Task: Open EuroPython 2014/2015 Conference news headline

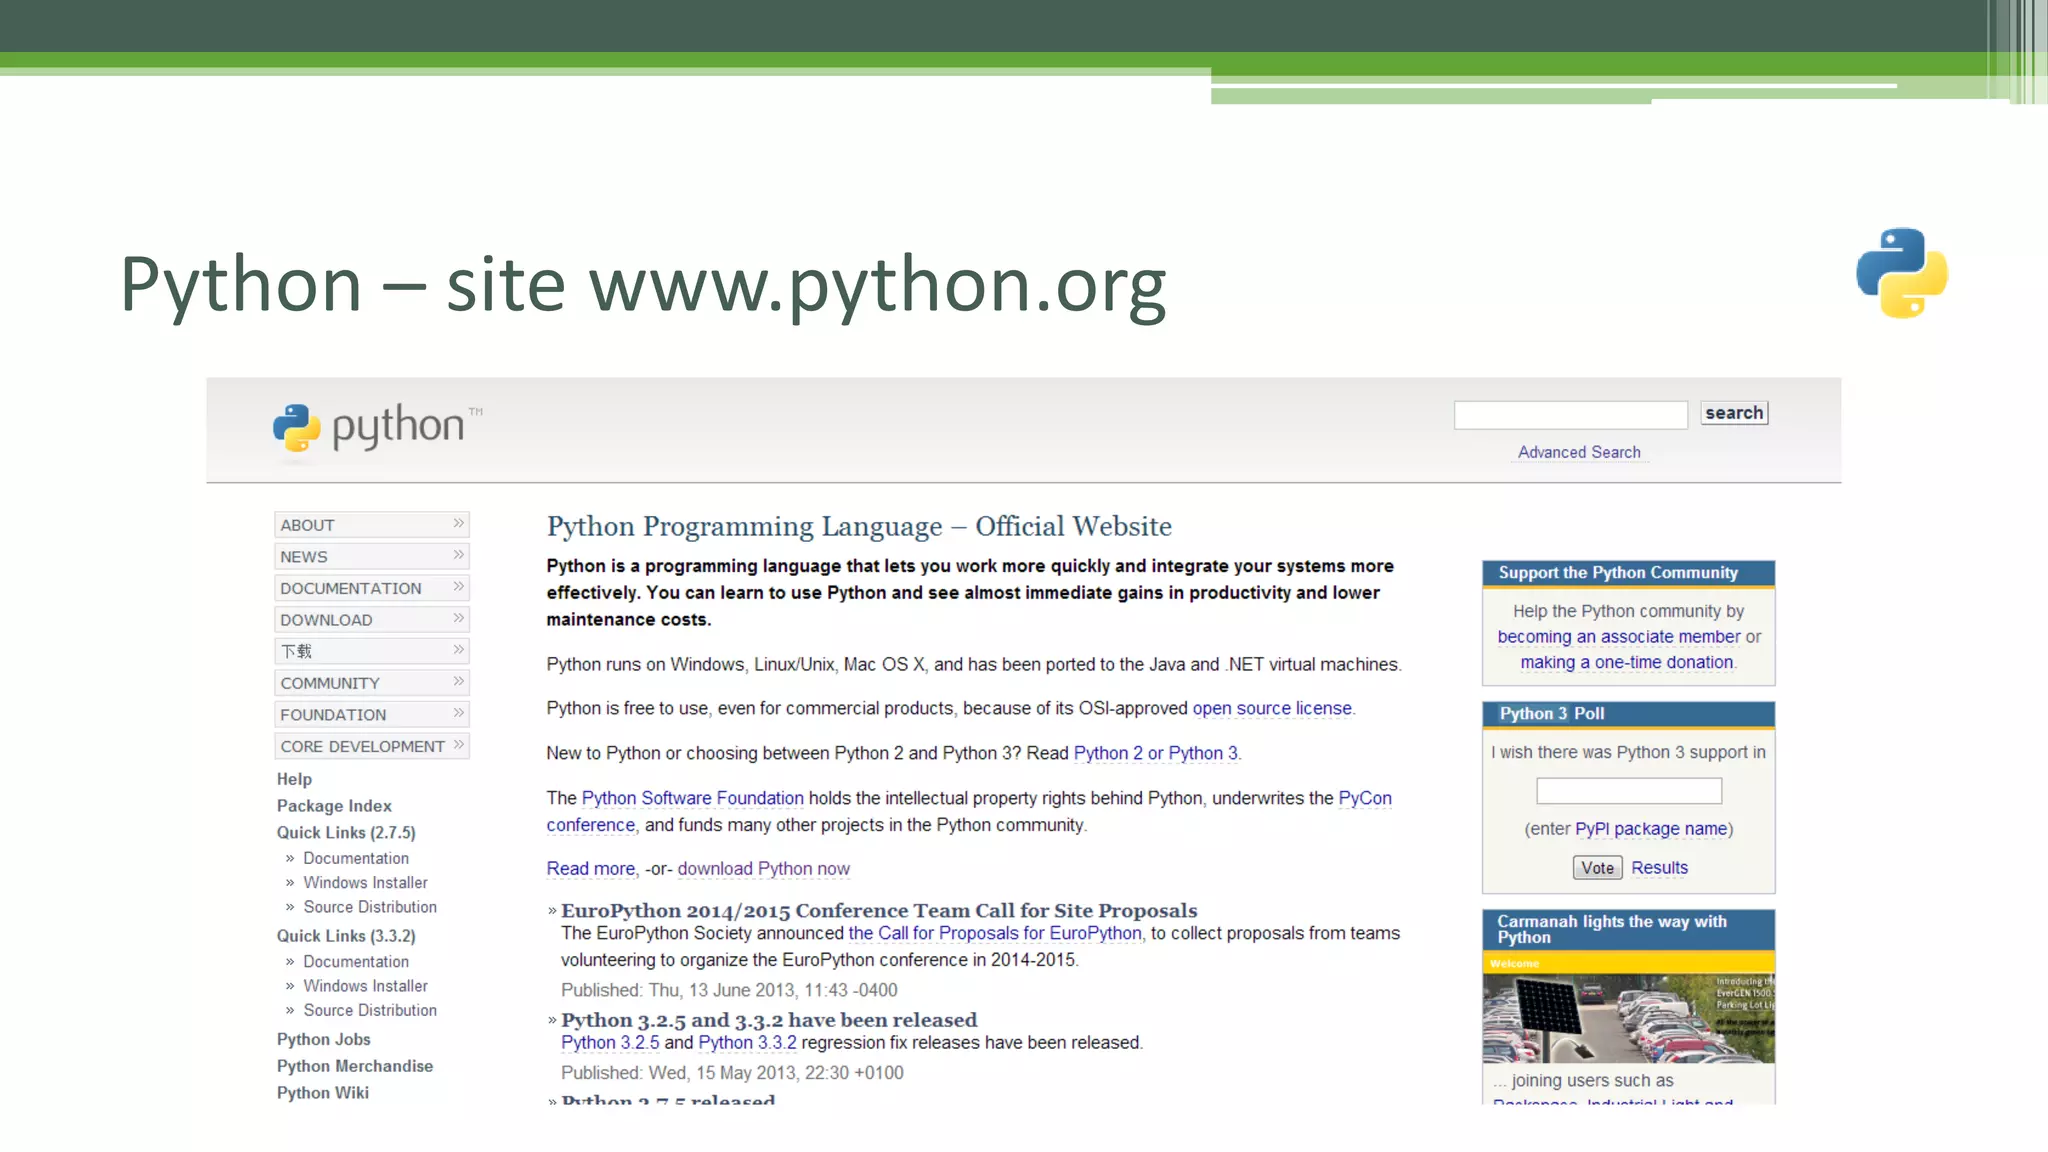Action: click(x=879, y=910)
